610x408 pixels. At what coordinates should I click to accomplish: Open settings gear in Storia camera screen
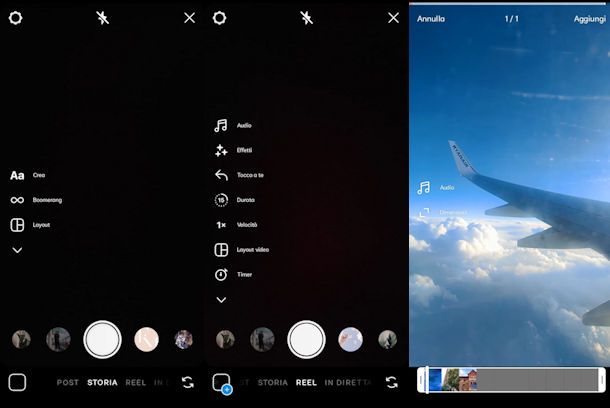click(16, 18)
